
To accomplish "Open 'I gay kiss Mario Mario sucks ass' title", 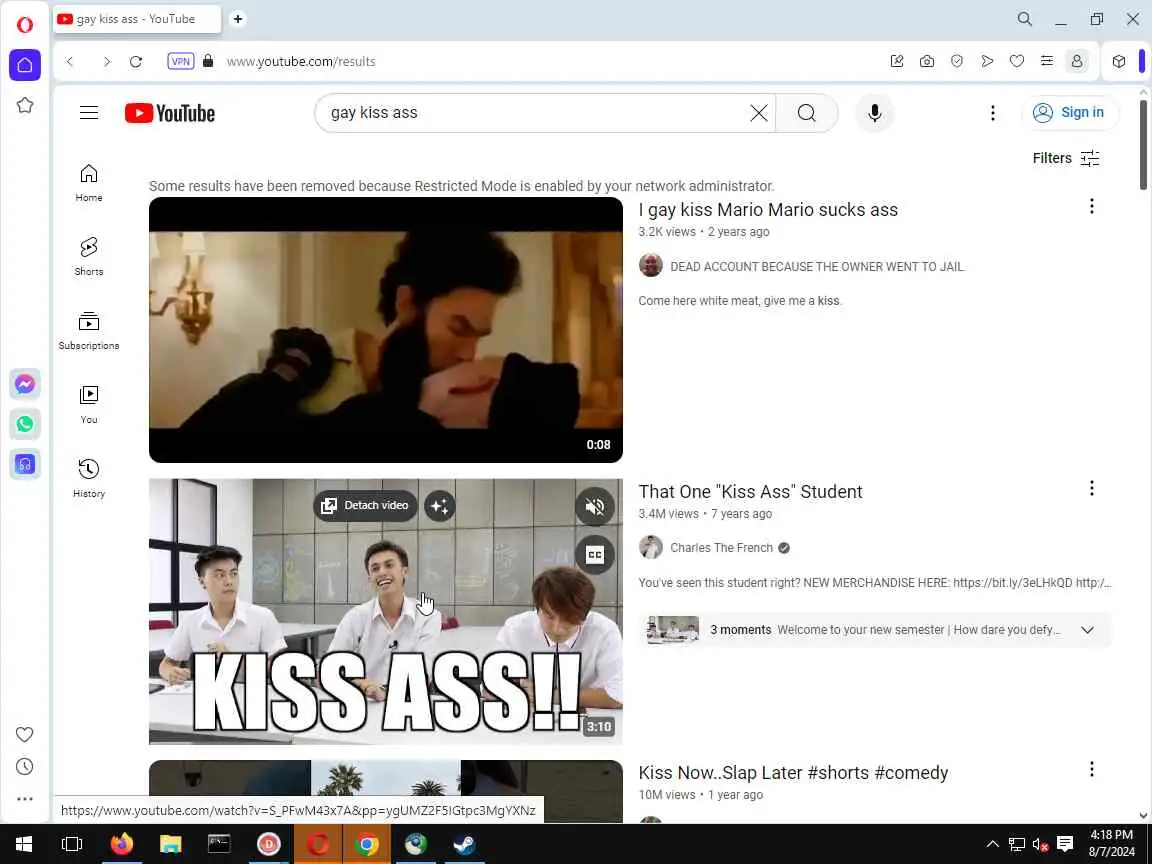I will [768, 209].
